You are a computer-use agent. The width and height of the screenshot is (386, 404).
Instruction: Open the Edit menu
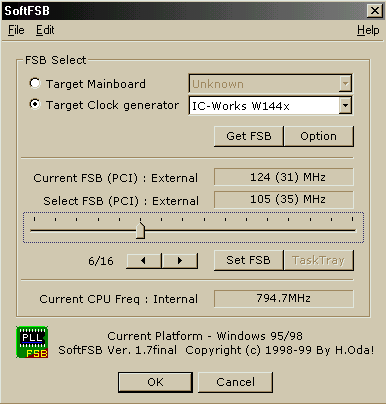[45, 30]
